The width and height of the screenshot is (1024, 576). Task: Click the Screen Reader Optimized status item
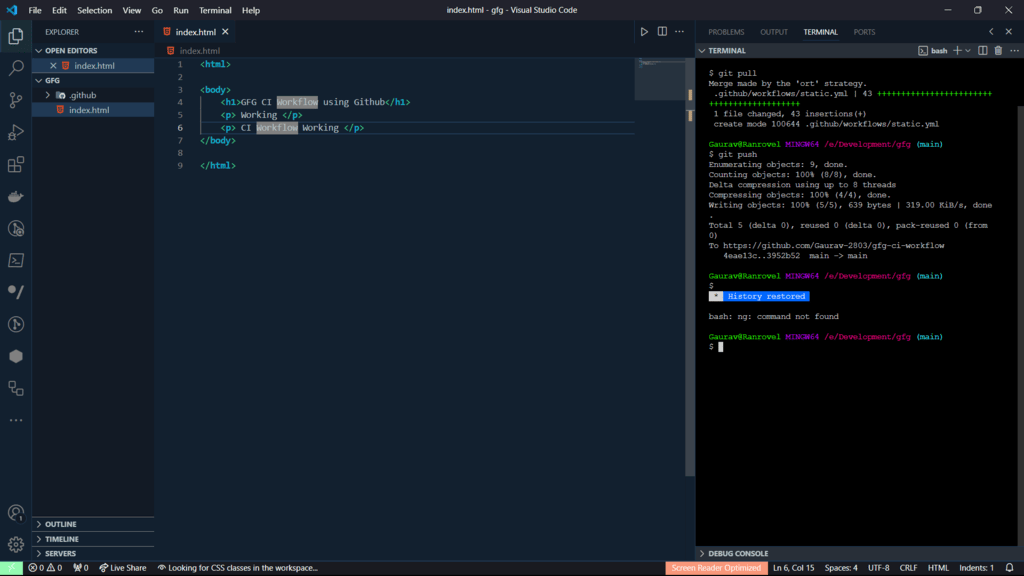coord(715,568)
